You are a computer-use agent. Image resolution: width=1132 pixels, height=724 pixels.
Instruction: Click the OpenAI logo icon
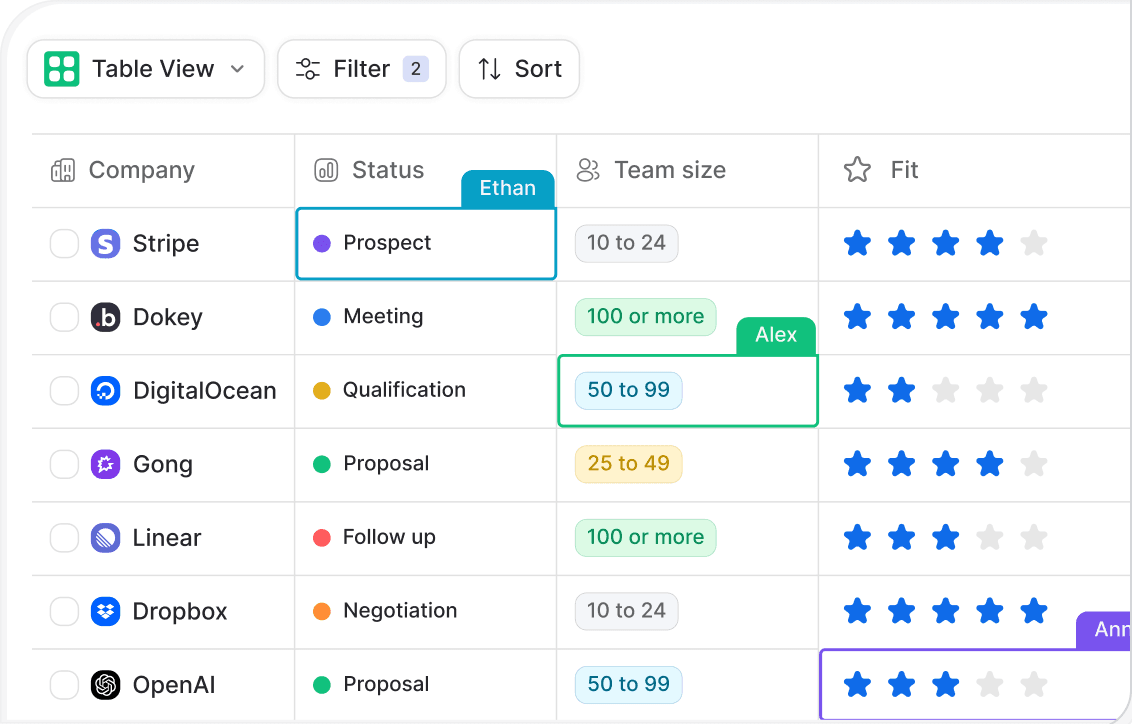[x=105, y=685]
